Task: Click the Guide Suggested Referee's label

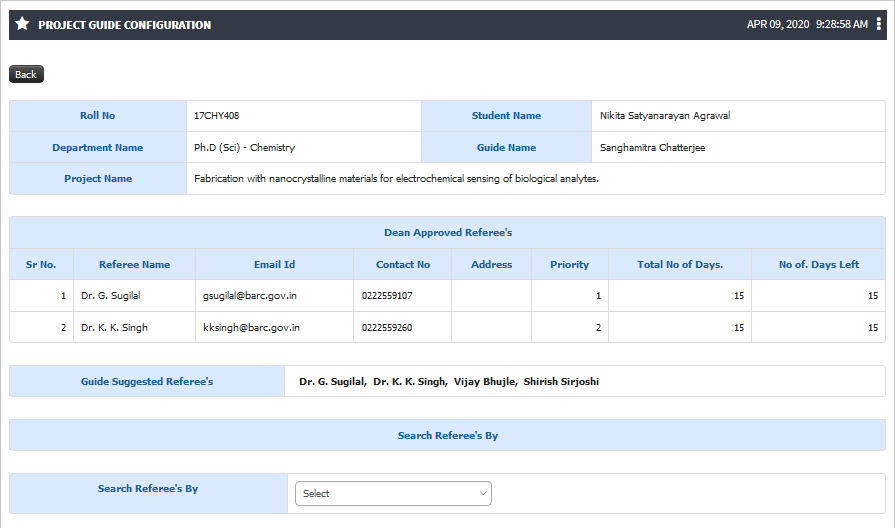Action: point(147,381)
